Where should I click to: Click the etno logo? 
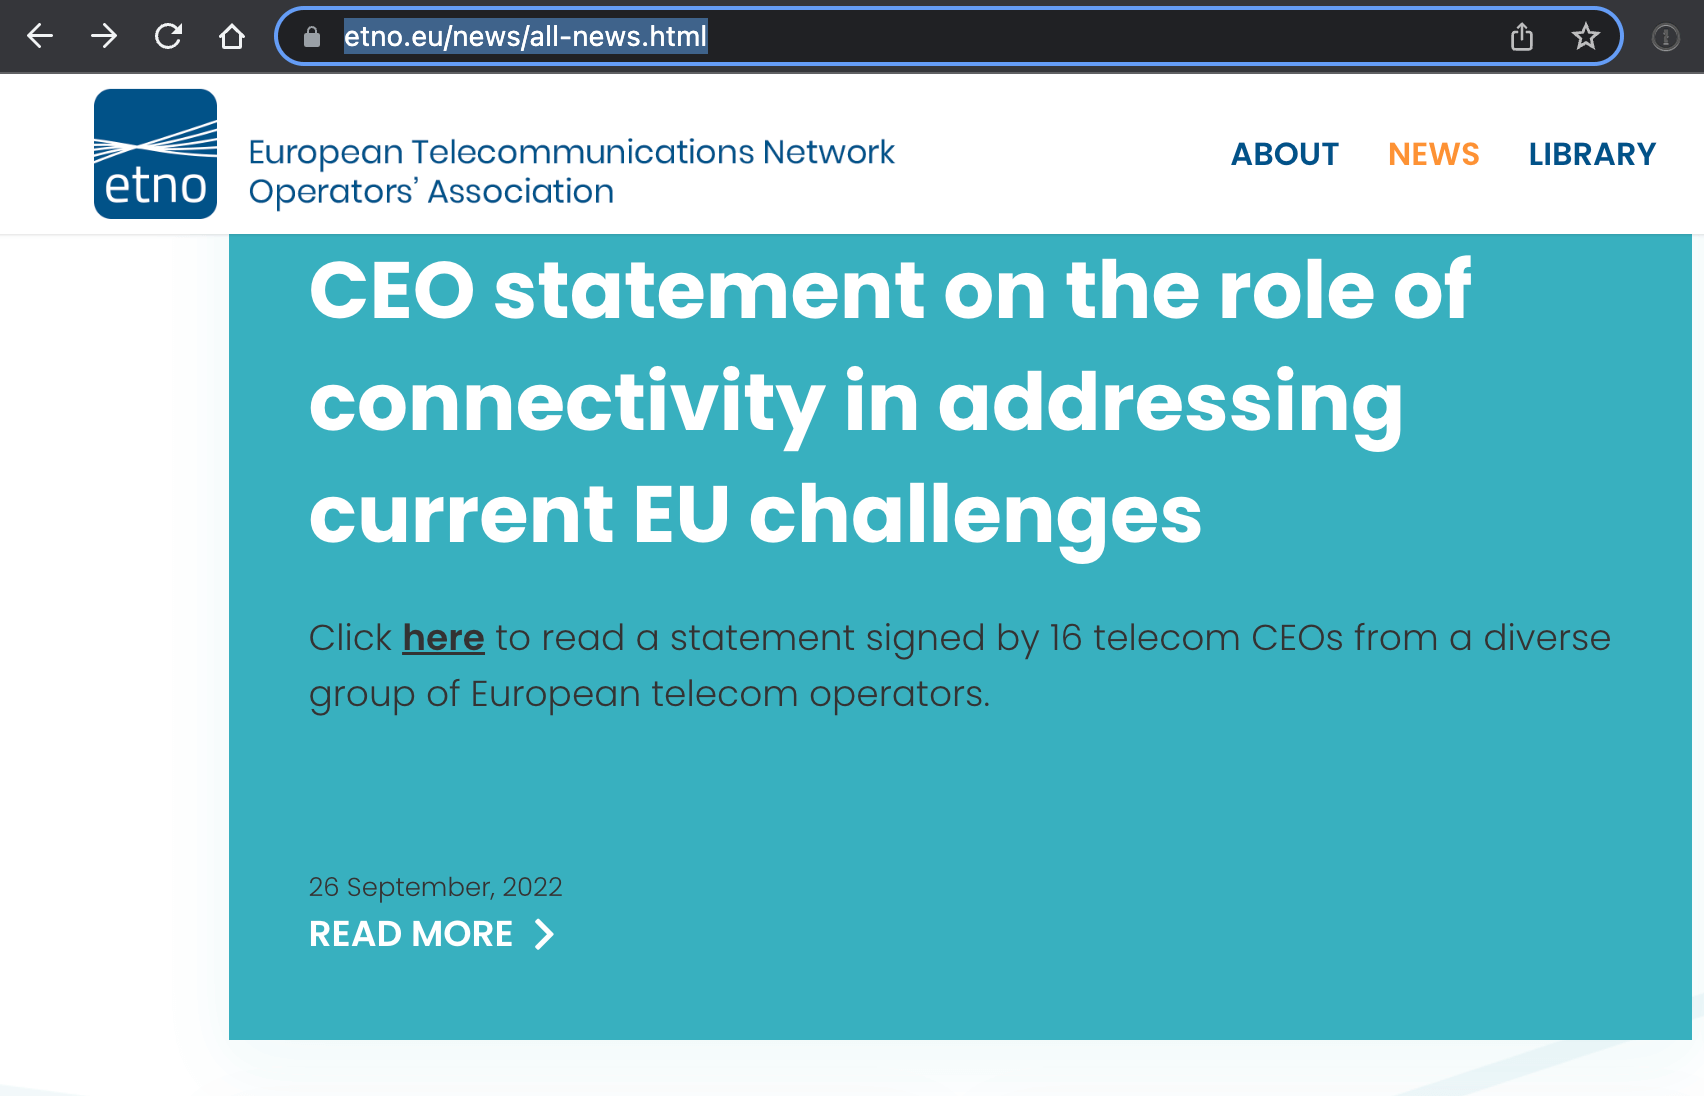point(155,154)
